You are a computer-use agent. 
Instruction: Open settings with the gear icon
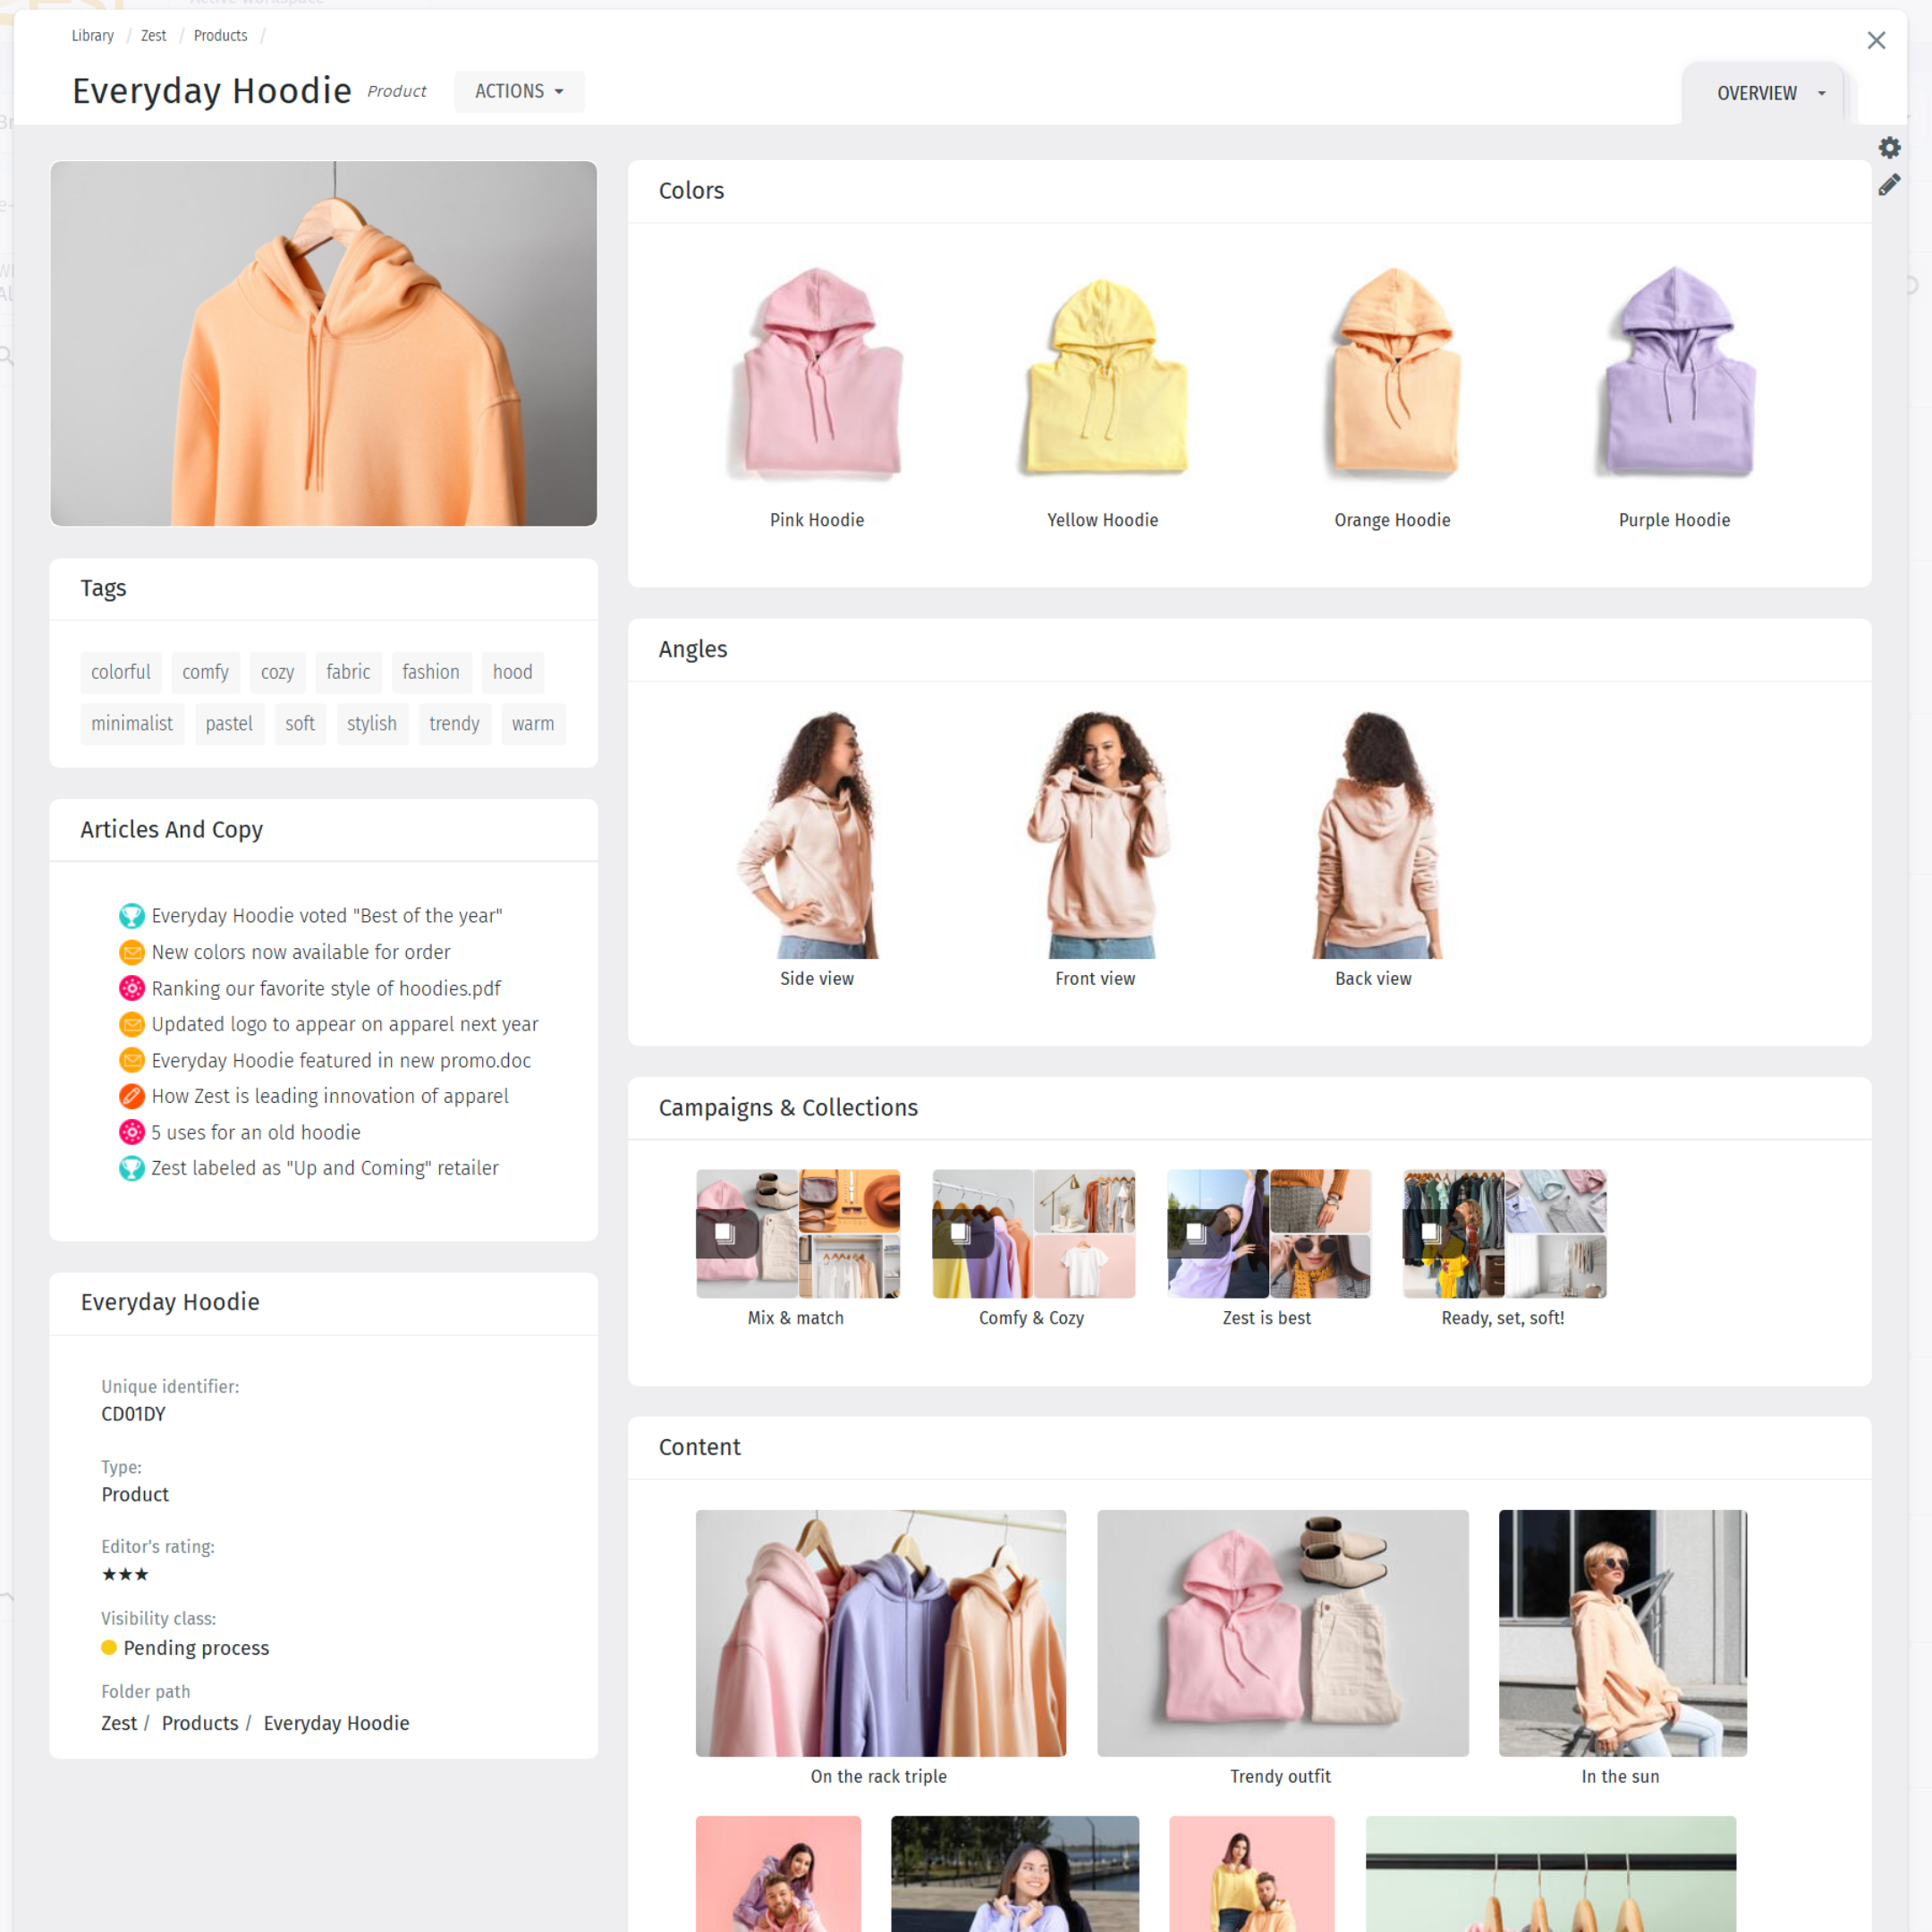coord(1889,148)
